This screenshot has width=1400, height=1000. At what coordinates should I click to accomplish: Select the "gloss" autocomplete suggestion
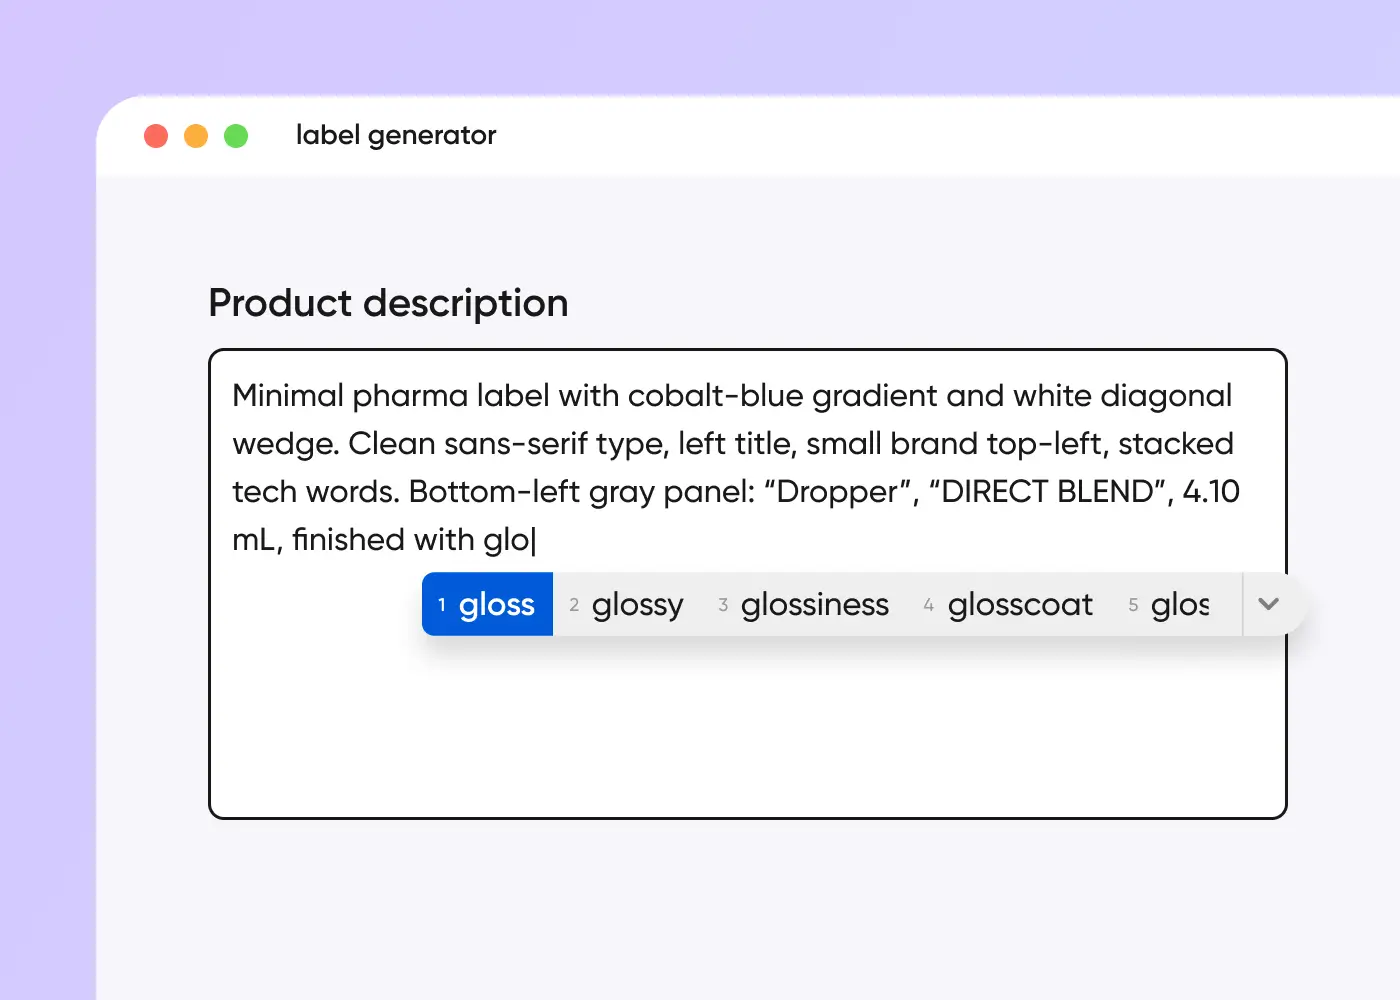487,604
